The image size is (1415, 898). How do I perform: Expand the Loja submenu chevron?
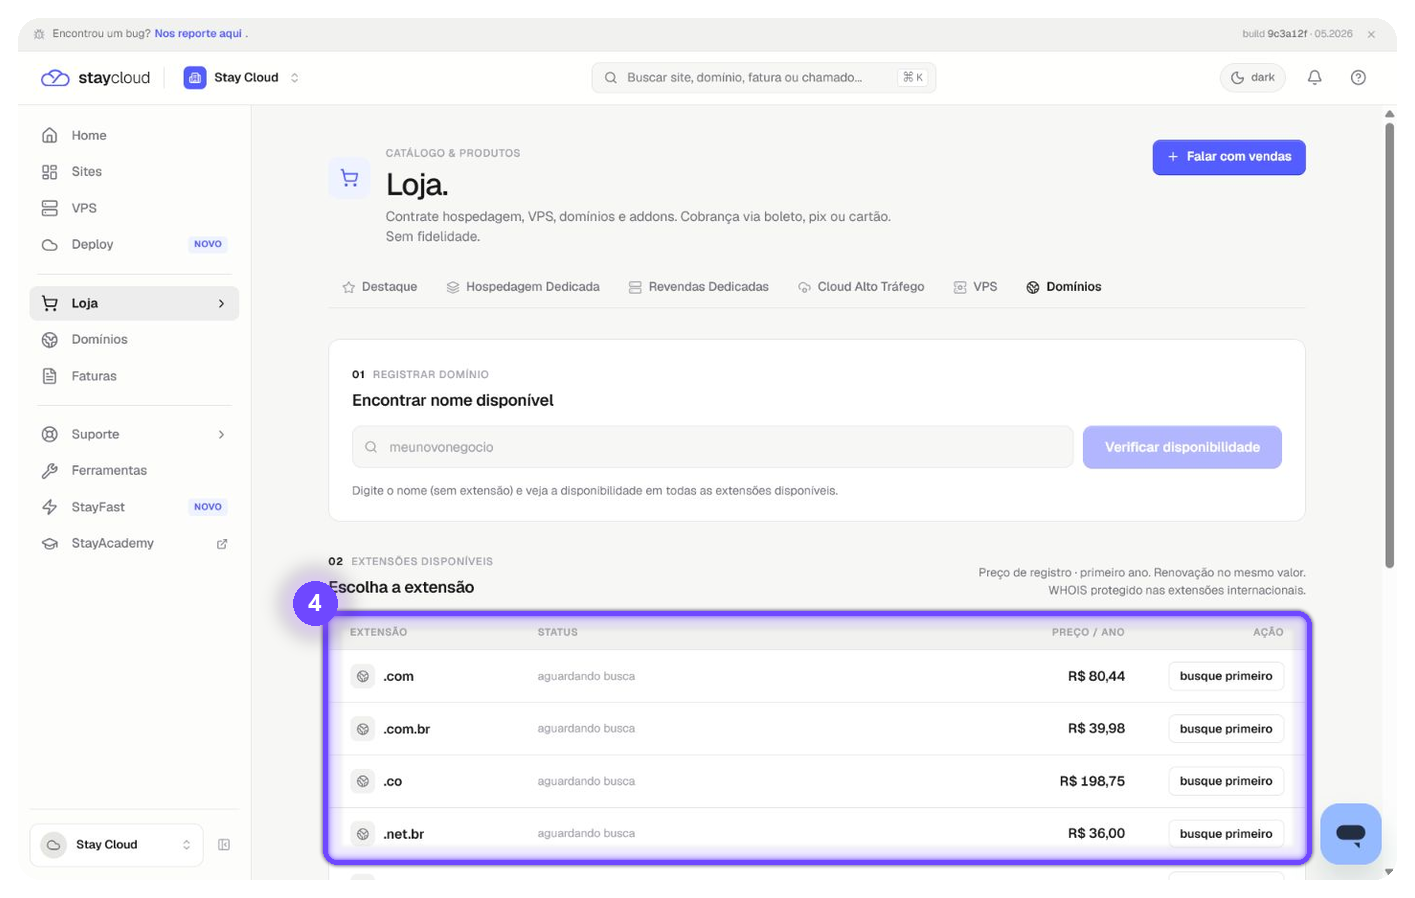click(221, 303)
